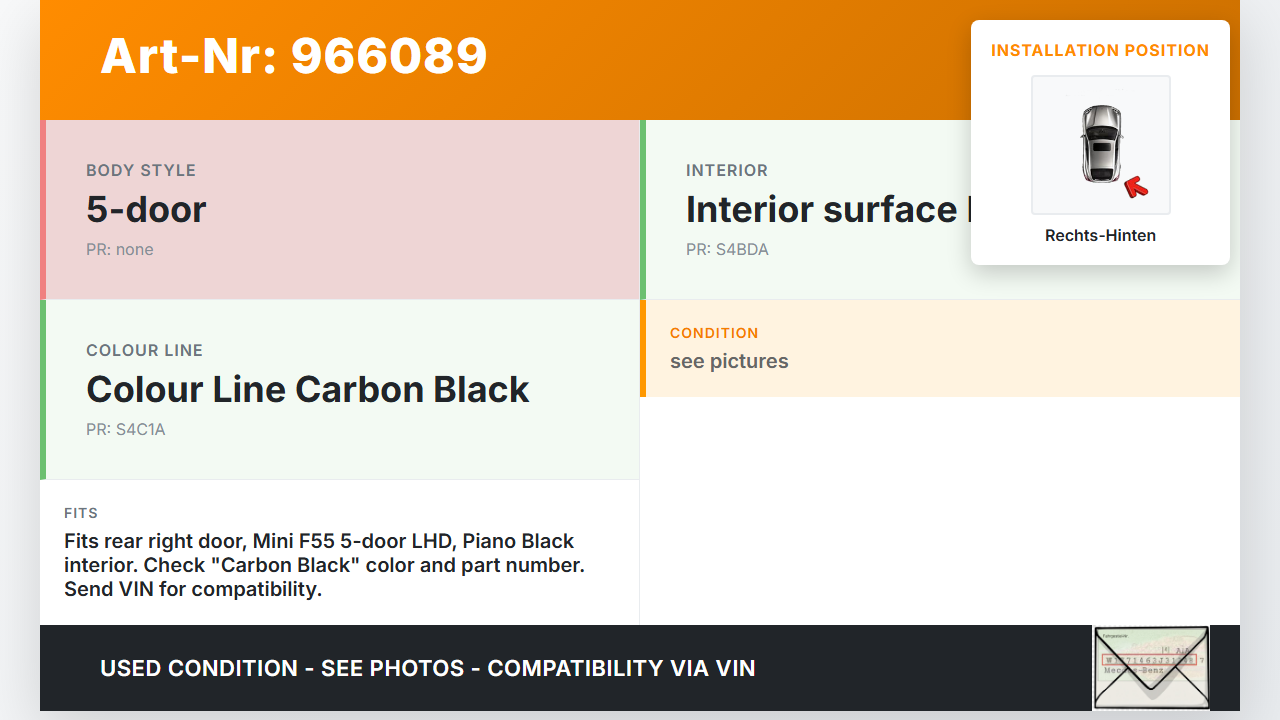Click the Art-Nr: 966089 heading
1280x720 pixels.
(294, 56)
